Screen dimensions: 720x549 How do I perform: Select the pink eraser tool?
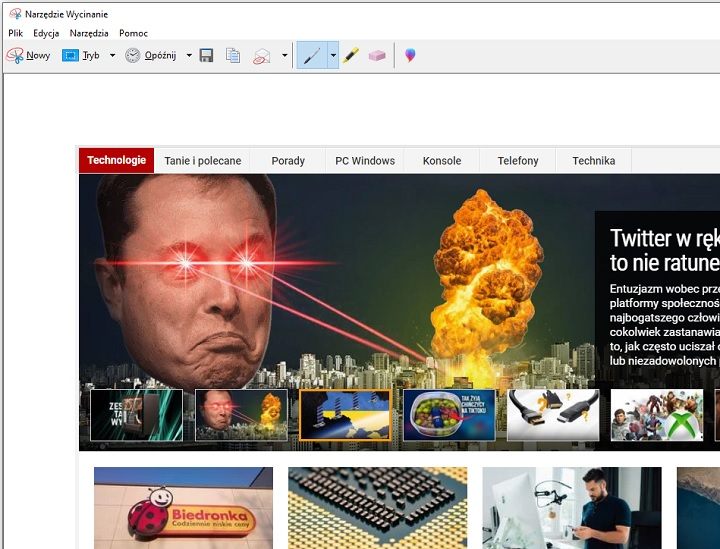(377, 56)
